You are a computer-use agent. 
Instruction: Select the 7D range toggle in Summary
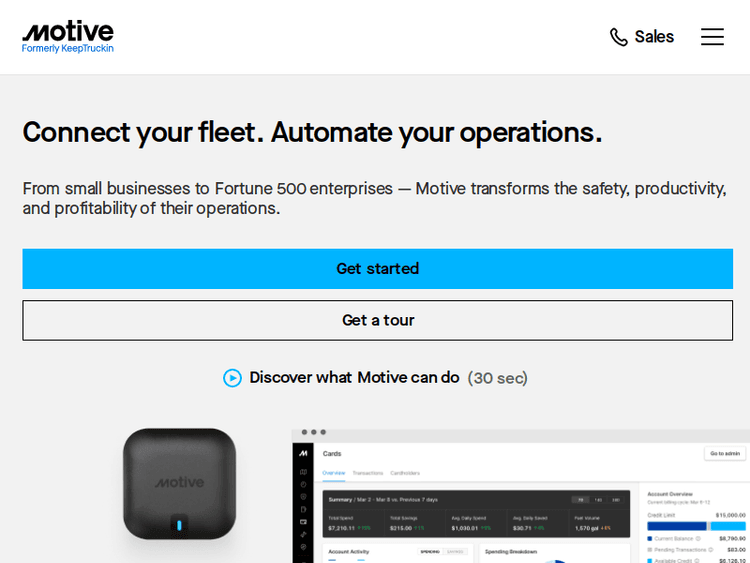pyautogui.click(x=579, y=499)
